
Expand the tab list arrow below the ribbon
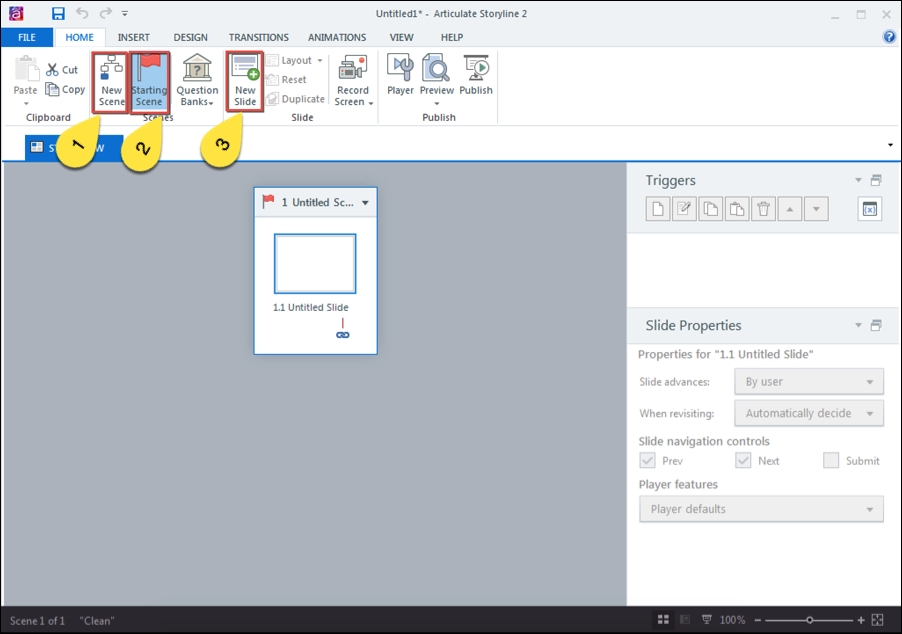(890, 145)
